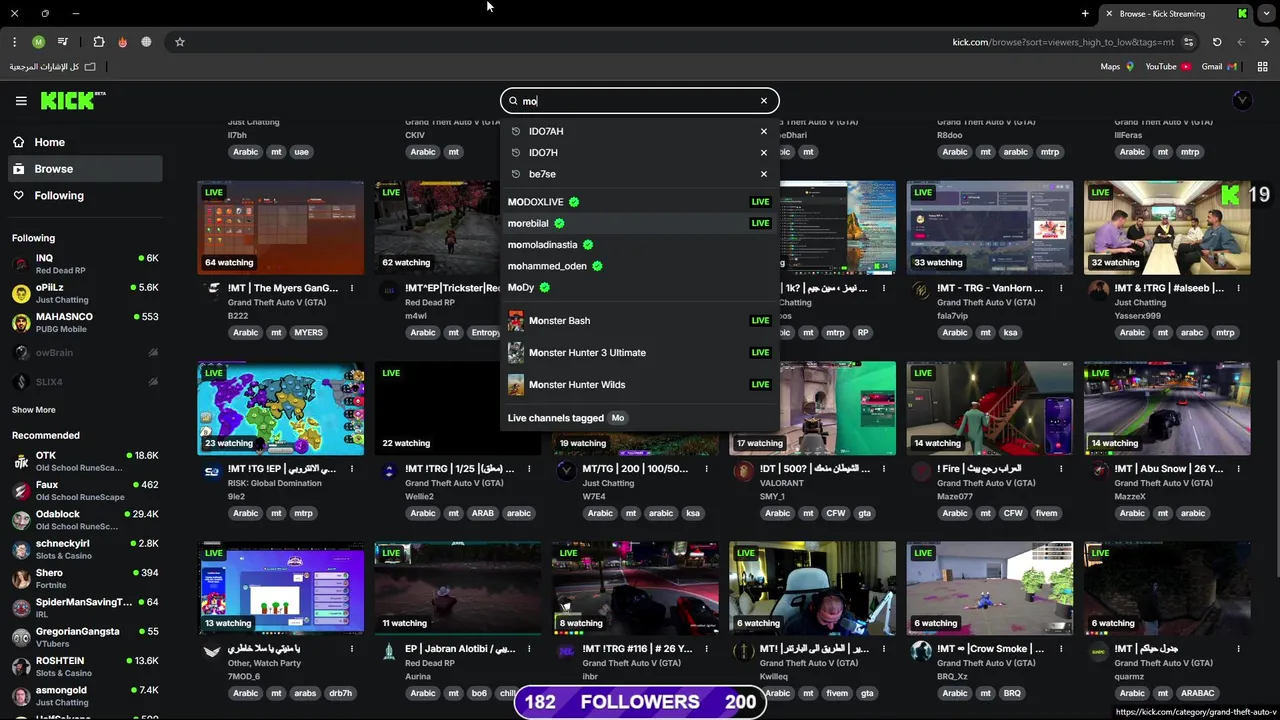
Task: Select recent search be7se
Action: click(x=542, y=174)
